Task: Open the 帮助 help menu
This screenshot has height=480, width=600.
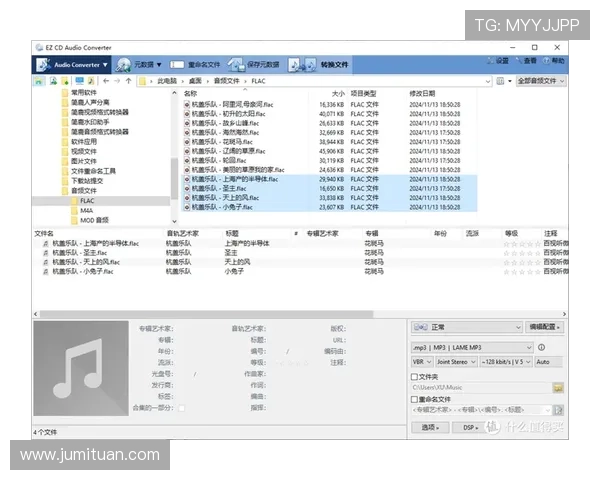Action: click(554, 60)
